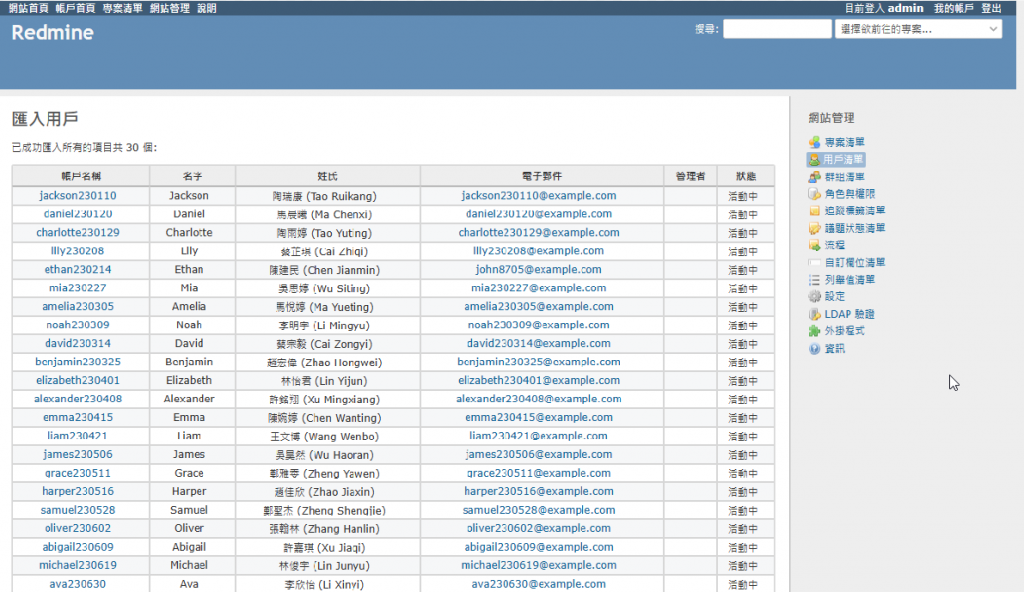
Task: Open user james230506
Action: 78,454
